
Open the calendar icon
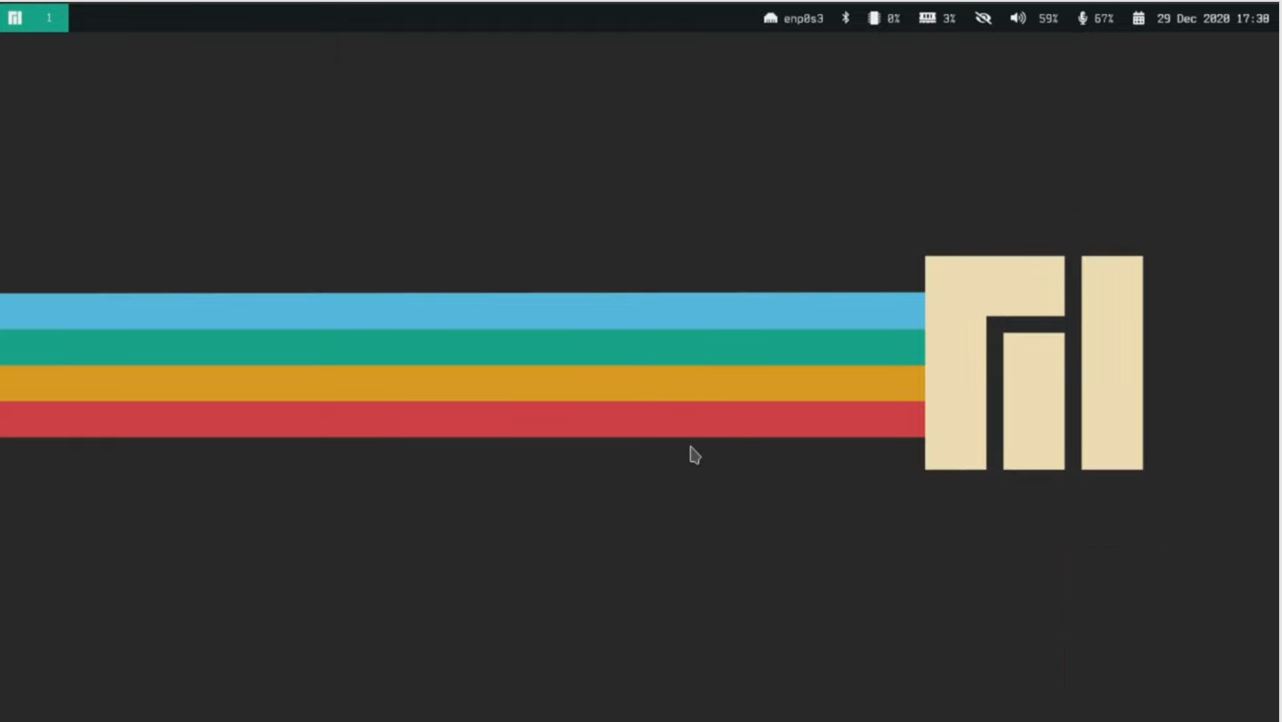1138,18
